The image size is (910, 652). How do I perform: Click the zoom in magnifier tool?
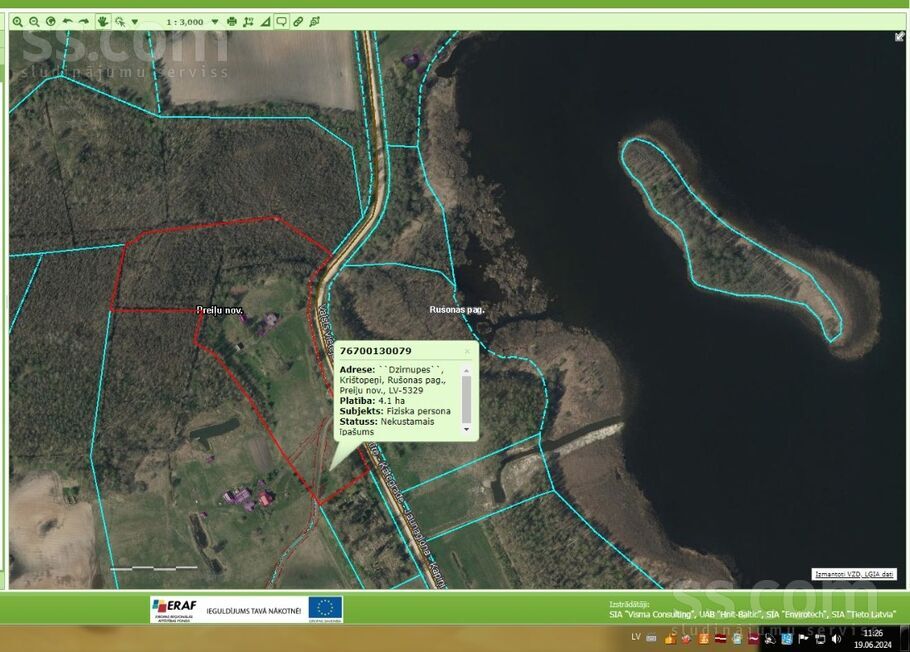tap(17, 21)
